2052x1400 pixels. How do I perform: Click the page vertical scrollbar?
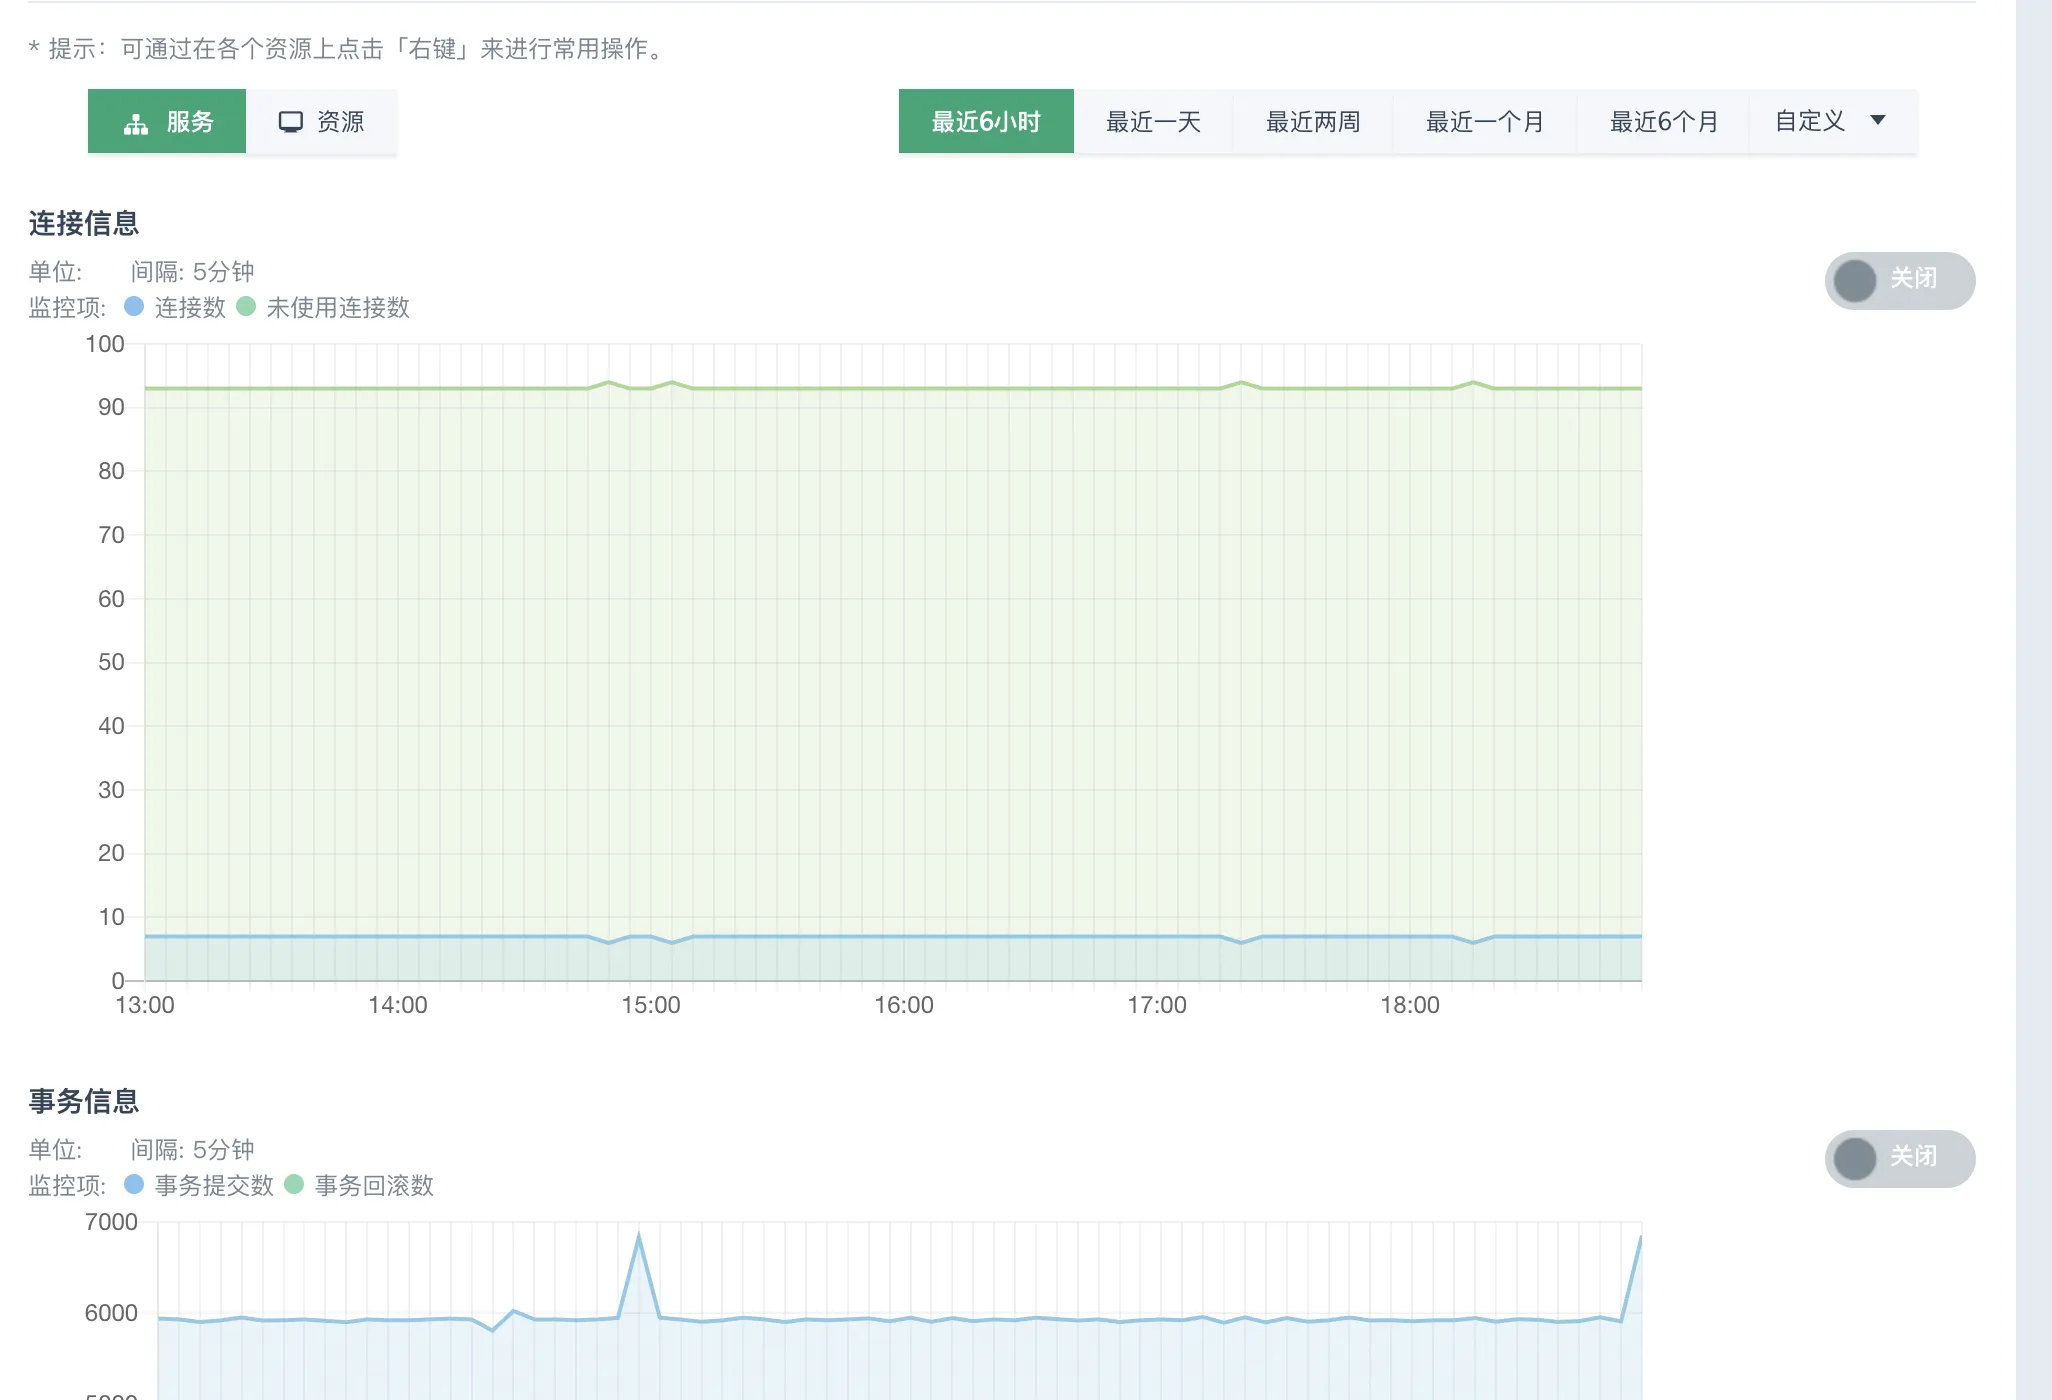[2034, 700]
